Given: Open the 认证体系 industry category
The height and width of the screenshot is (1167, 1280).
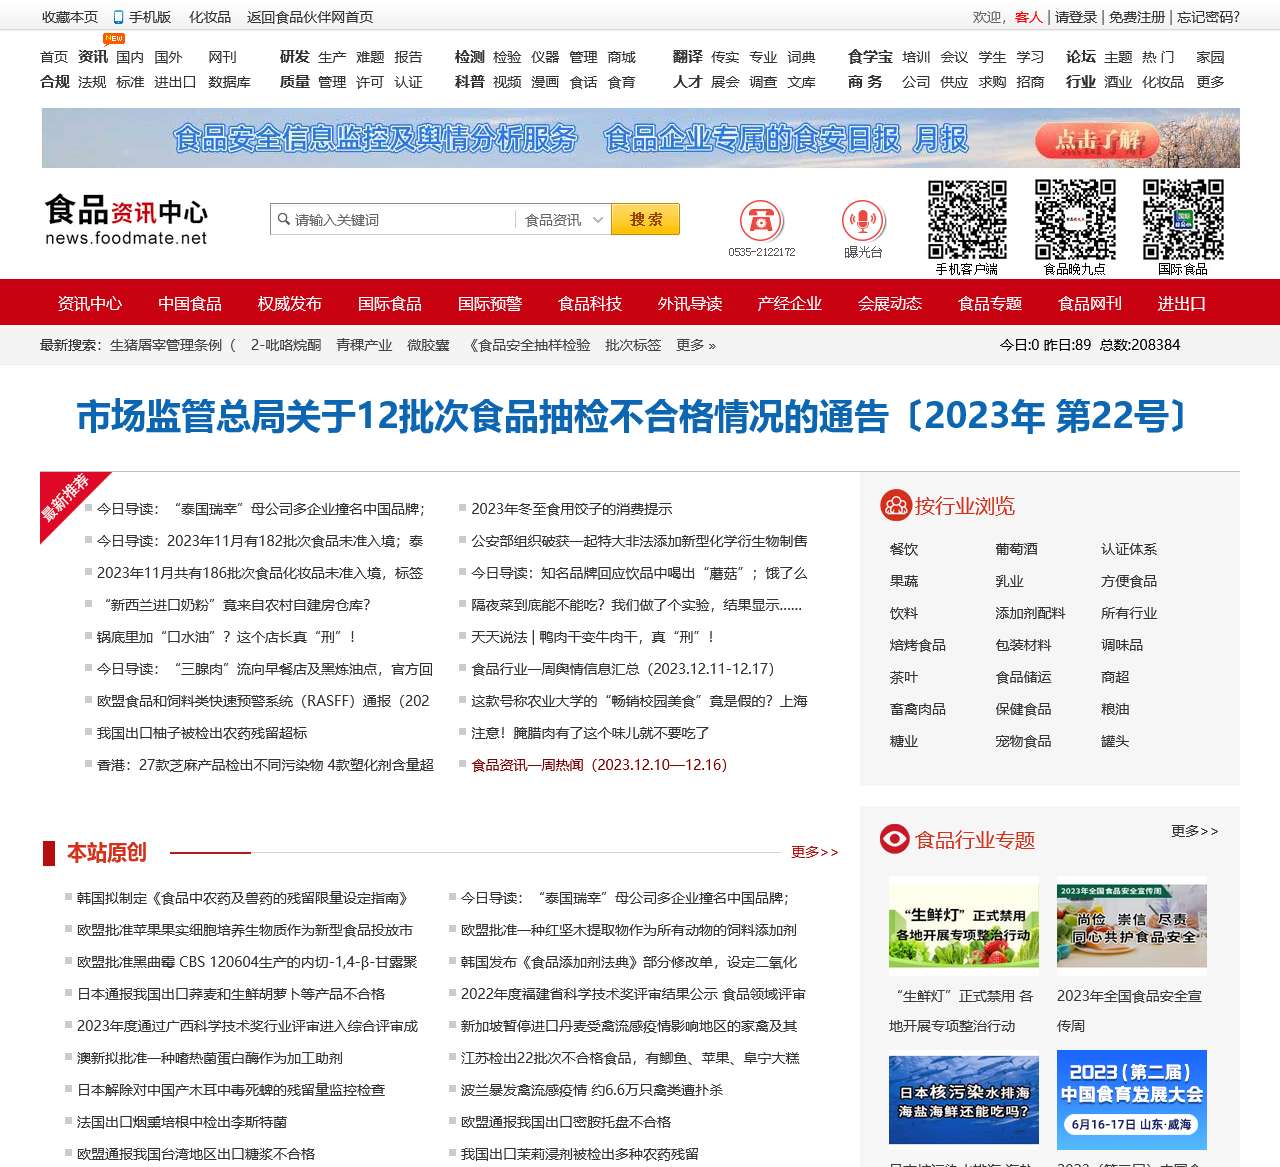Looking at the screenshot, I should [1129, 549].
